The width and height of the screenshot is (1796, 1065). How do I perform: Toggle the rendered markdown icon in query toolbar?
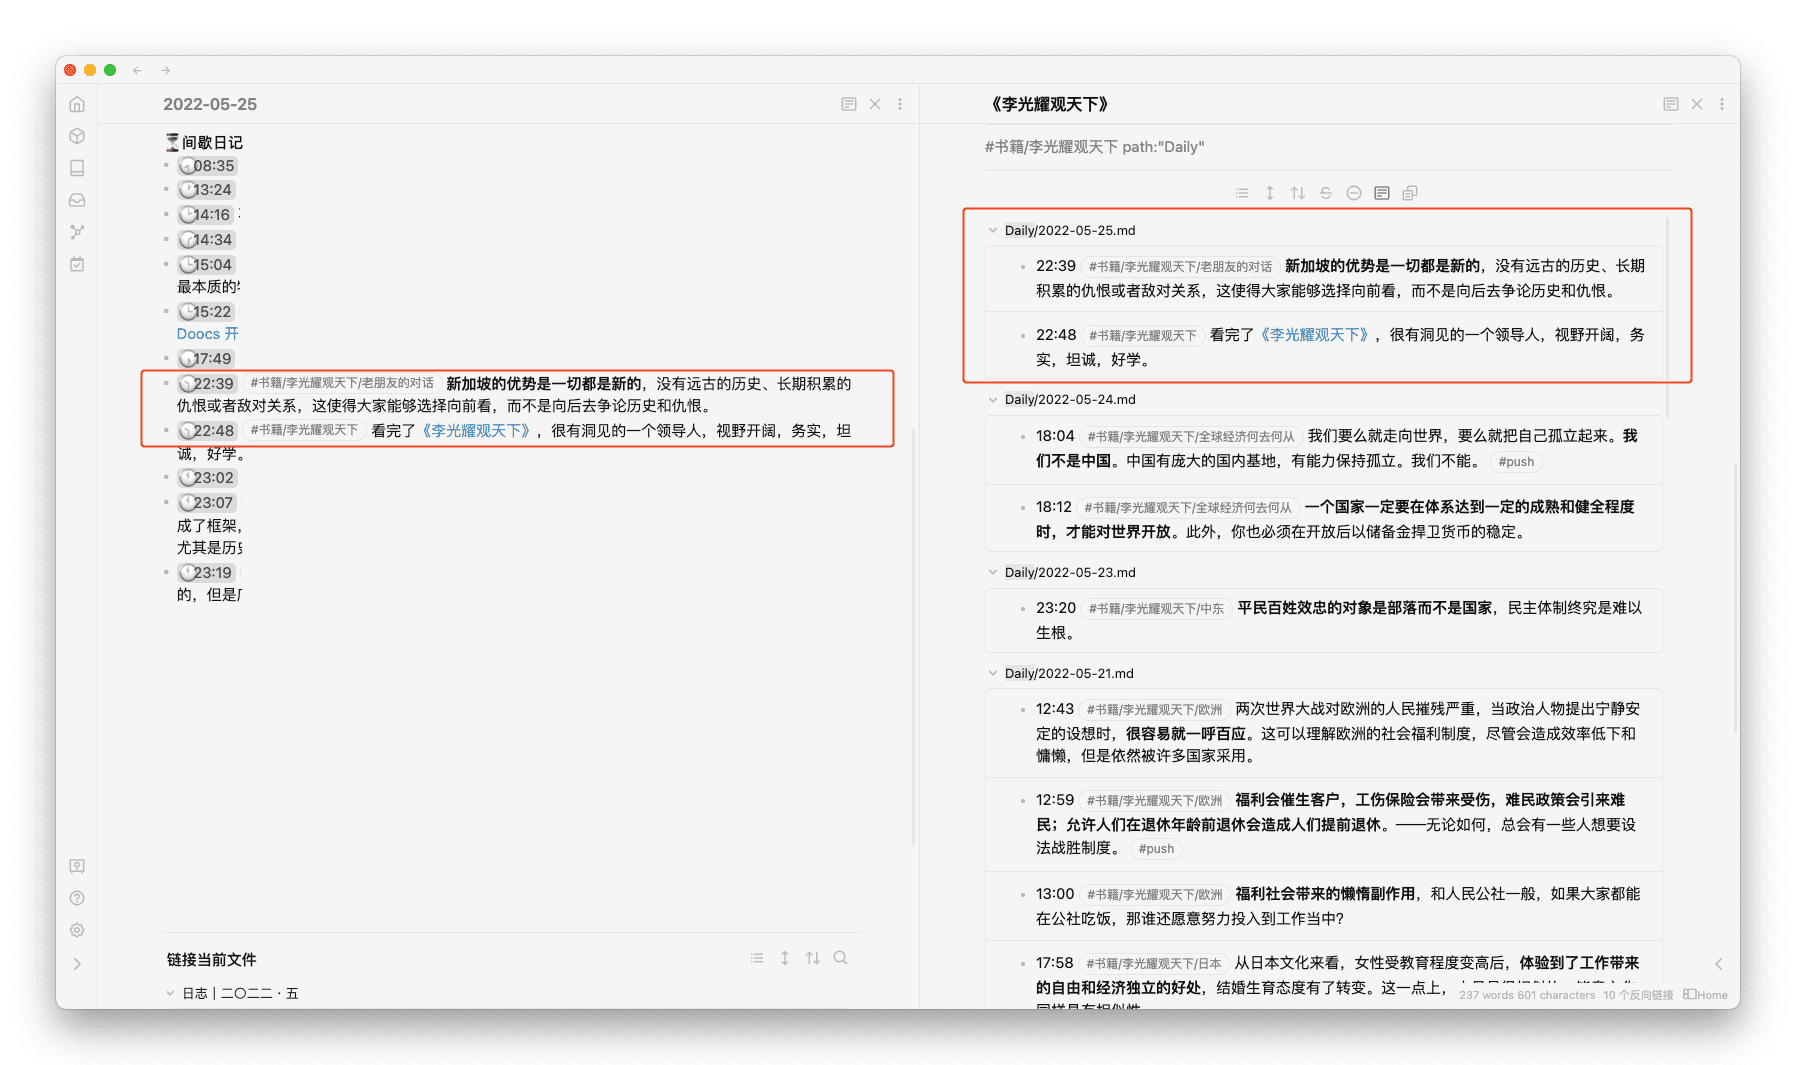1382,193
